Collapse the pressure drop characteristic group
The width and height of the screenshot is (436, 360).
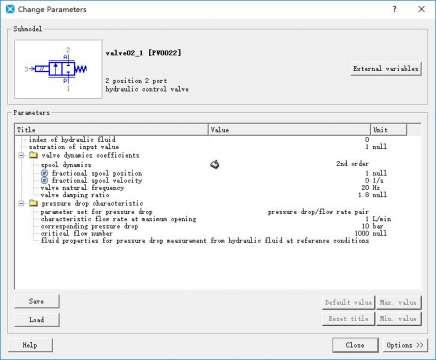[21, 204]
